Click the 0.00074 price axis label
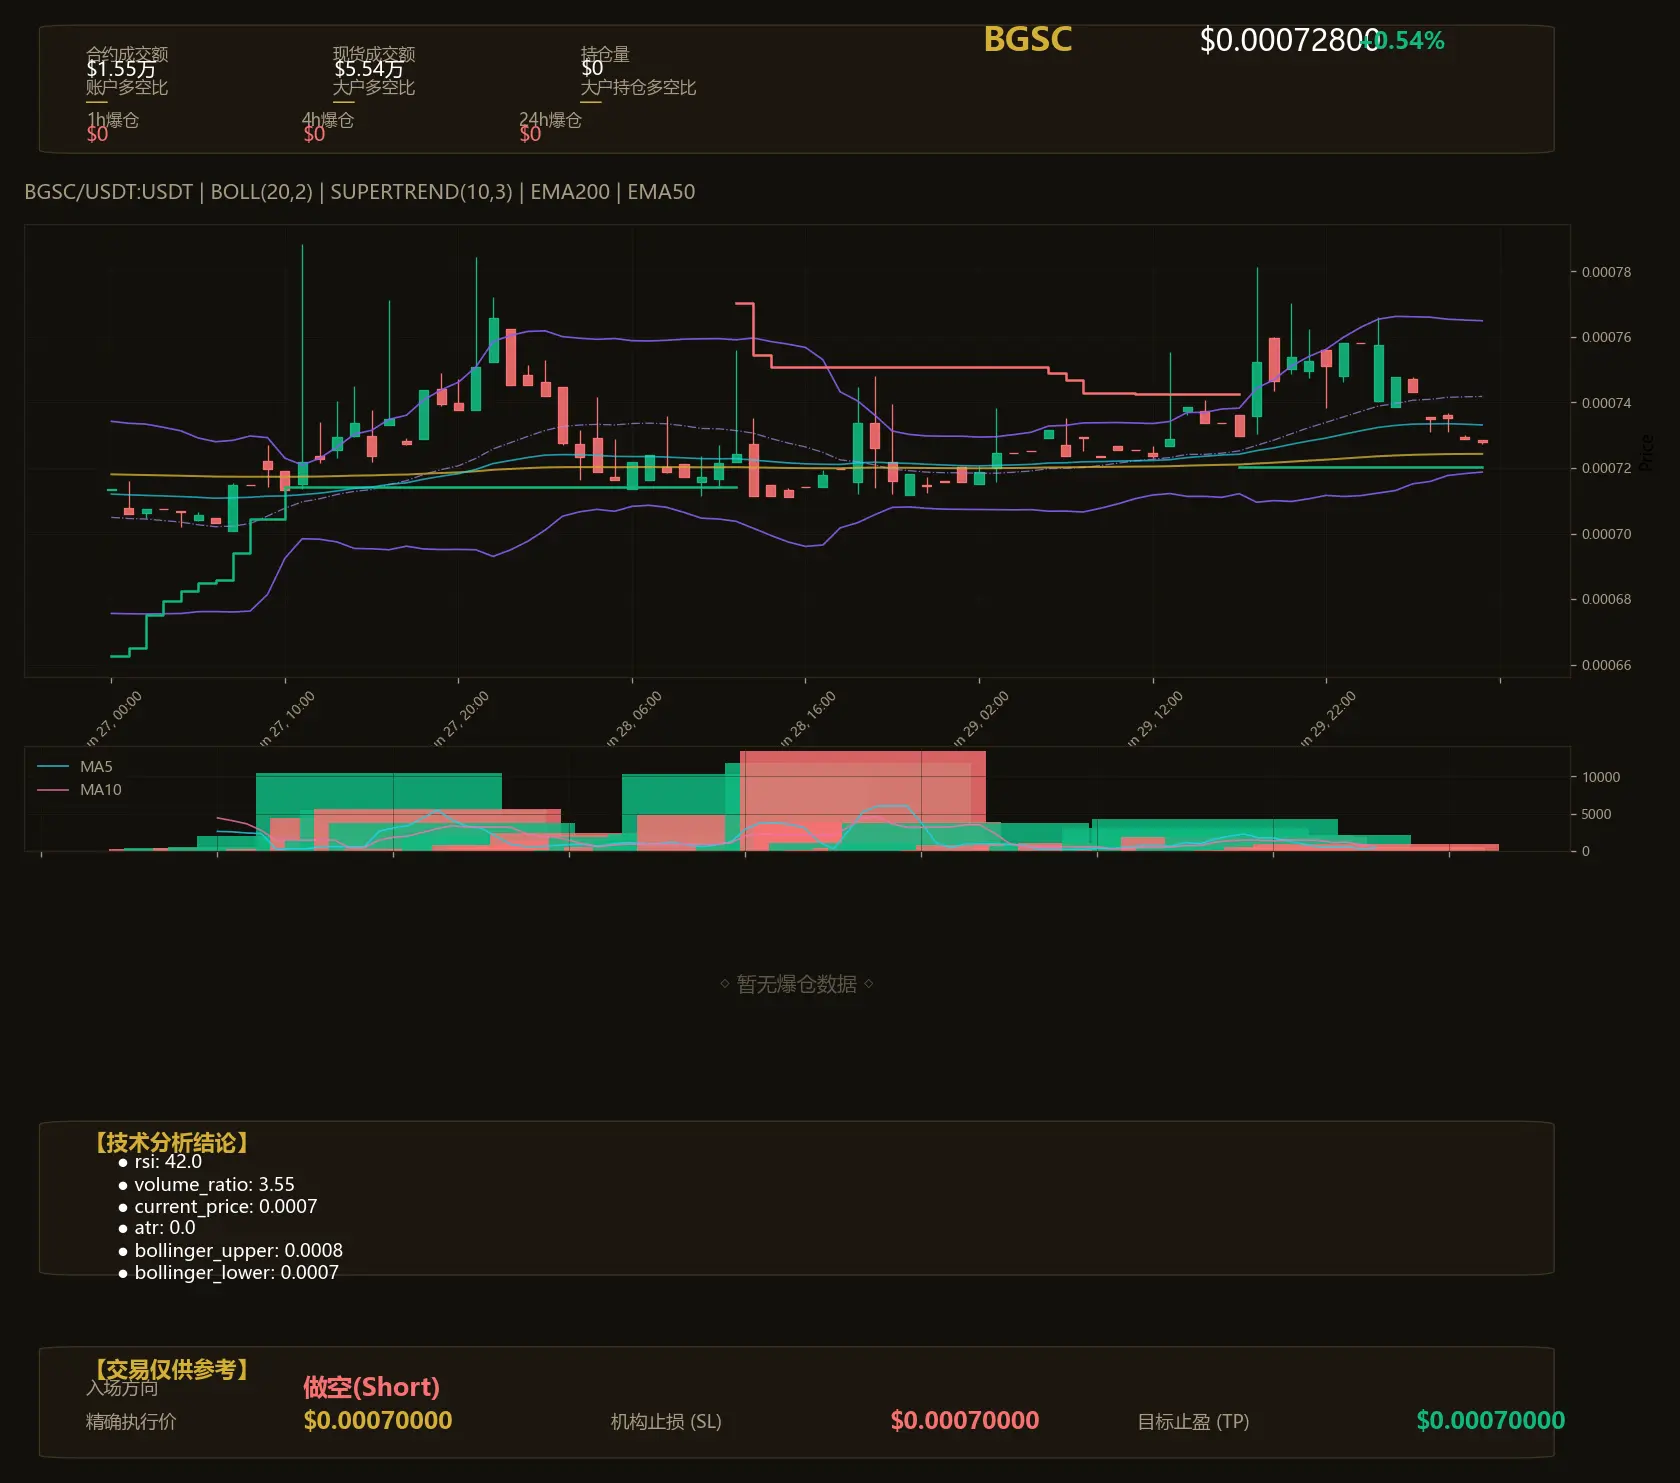The image size is (1680, 1483). [x=1606, y=403]
